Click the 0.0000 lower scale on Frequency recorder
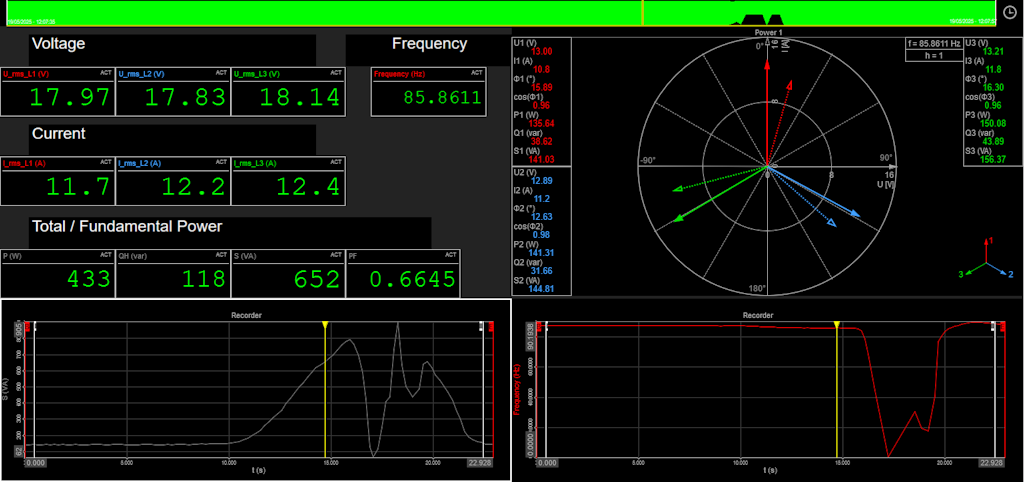The height and width of the screenshot is (482, 1024). (x=528, y=445)
